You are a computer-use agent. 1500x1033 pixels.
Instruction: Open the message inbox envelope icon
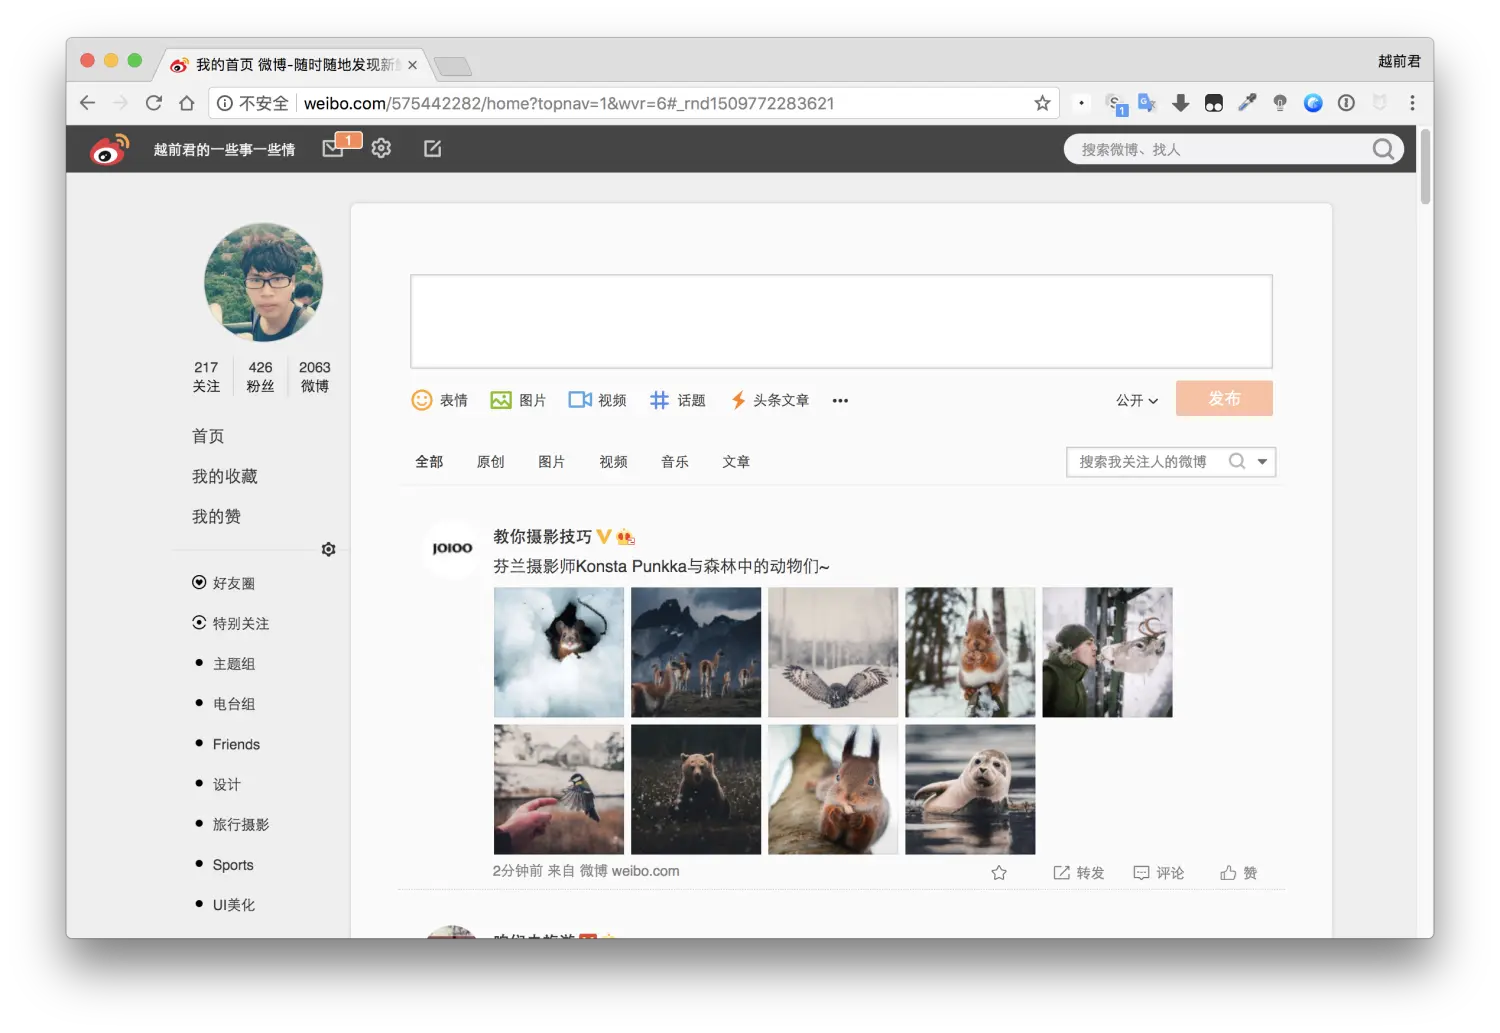point(334,149)
